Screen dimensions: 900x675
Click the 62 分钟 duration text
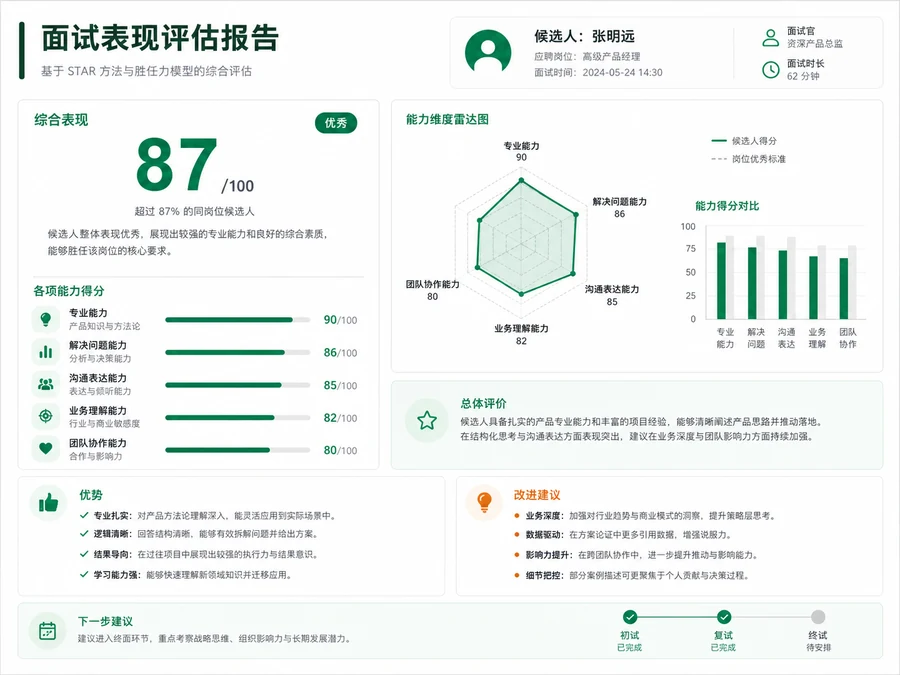pos(803,76)
